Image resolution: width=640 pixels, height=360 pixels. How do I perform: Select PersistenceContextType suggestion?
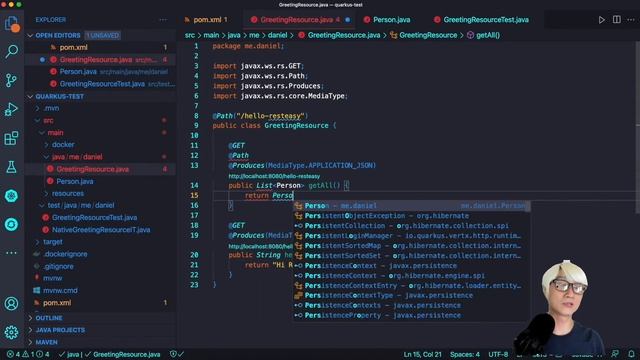click(411, 296)
